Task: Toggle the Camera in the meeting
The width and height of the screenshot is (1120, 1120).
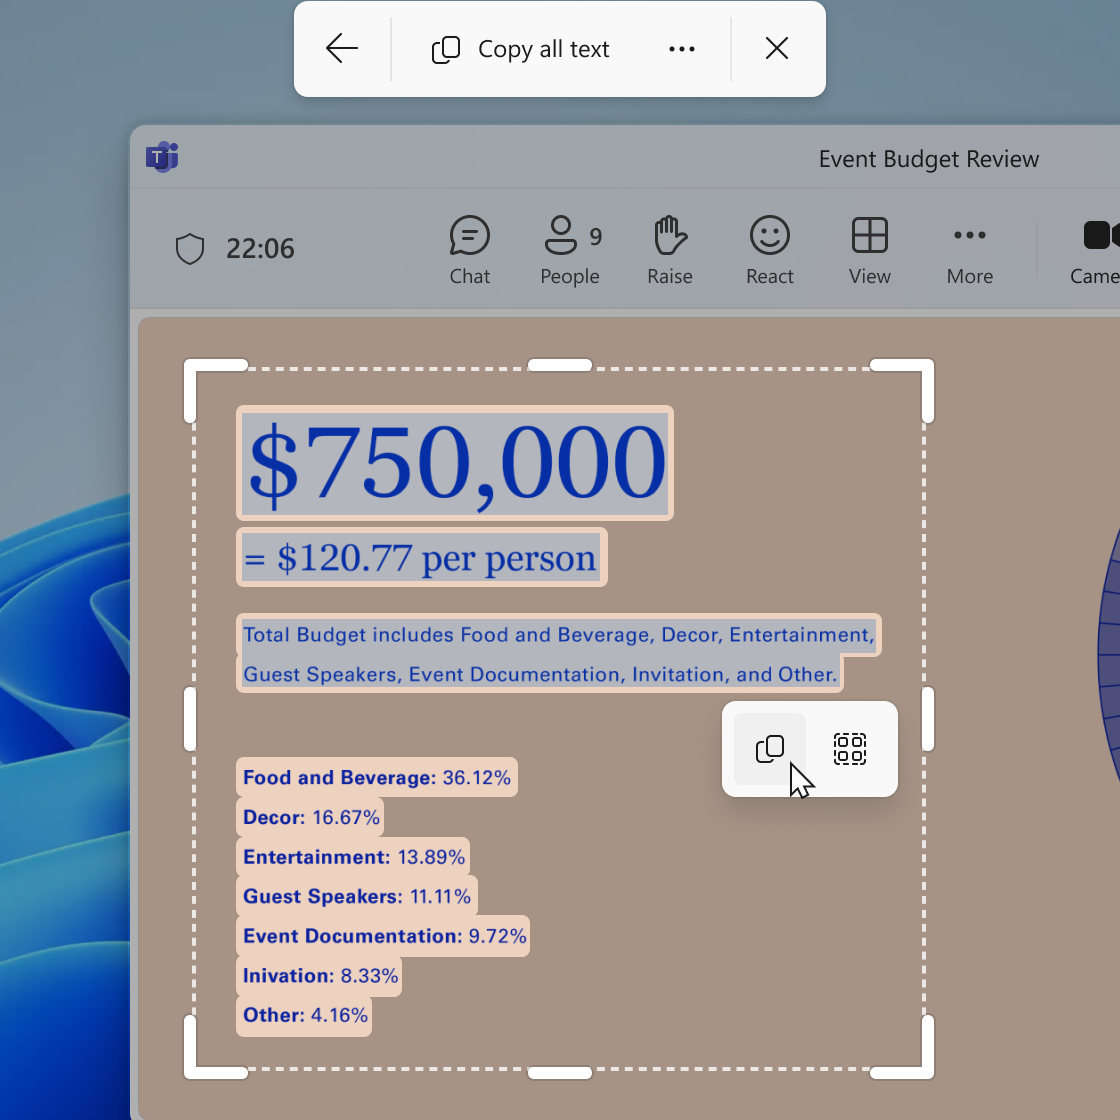Action: tap(1096, 250)
